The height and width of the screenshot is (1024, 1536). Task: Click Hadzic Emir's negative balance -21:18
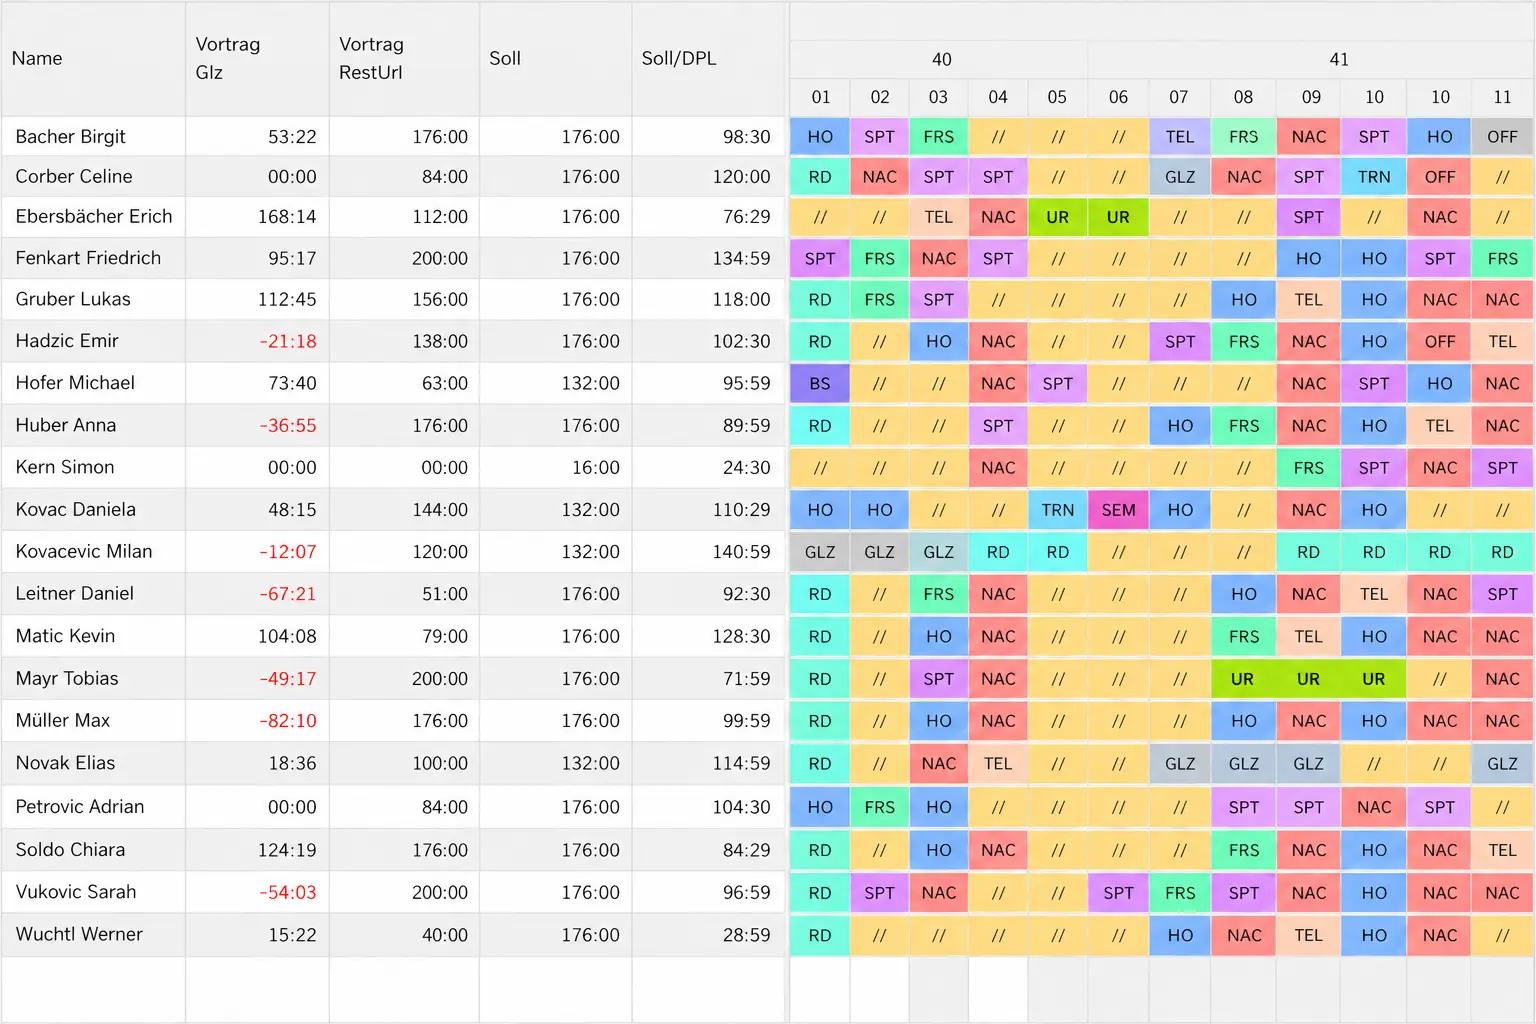click(x=288, y=342)
